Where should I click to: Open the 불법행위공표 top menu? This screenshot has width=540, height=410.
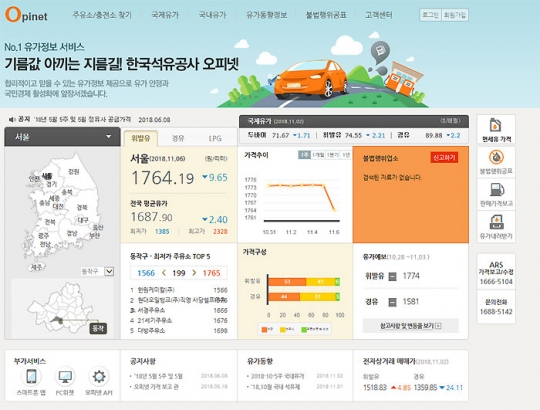(x=326, y=15)
